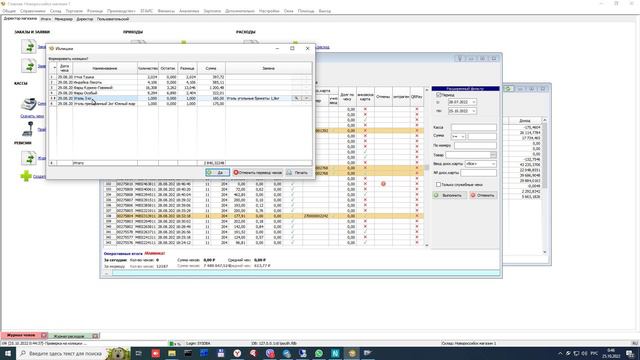Open the Склад menu
This screenshot has width=640, height=360.
point(56,11)
